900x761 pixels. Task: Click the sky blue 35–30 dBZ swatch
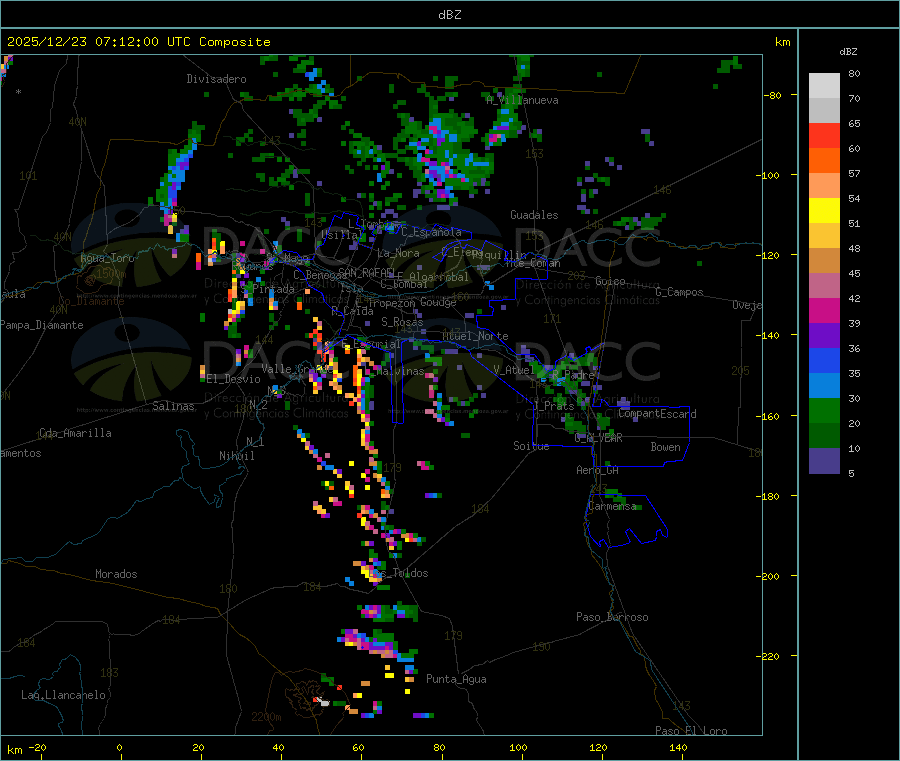pos(824,386)
